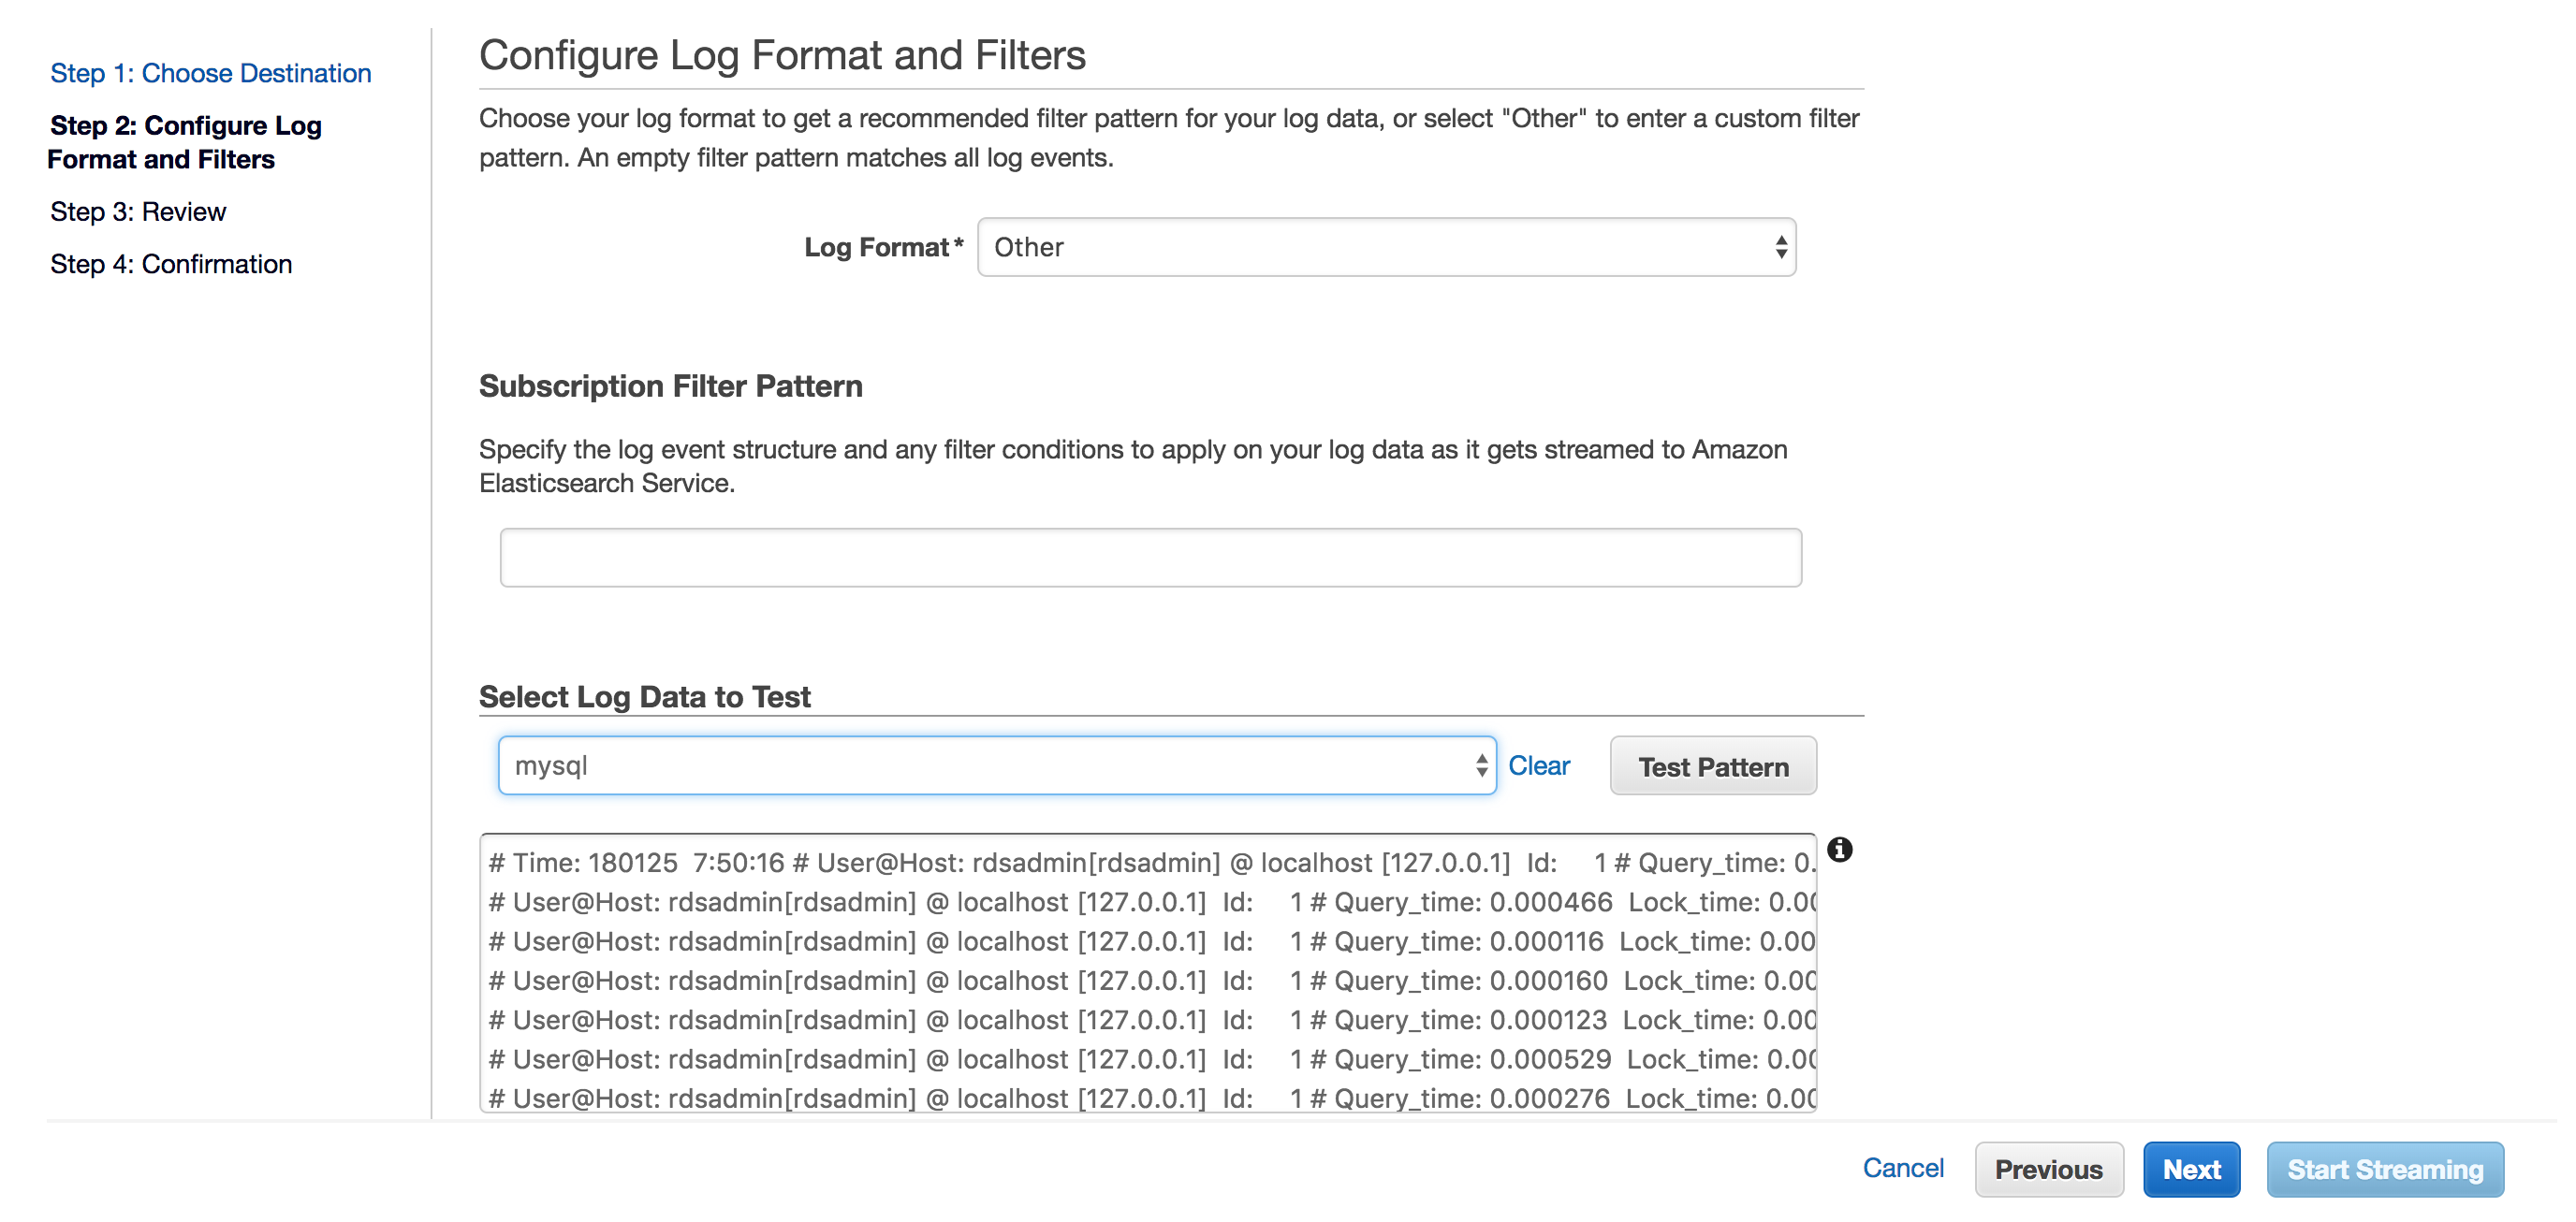Select the log line with Query_time 0.000160

(x=1148, y=981)
